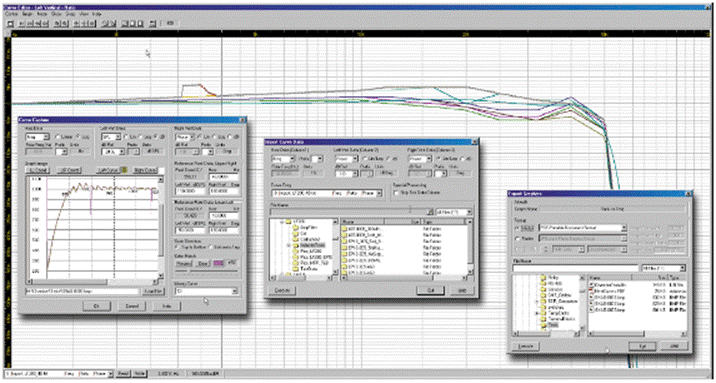
Task: Open the PDF vector format dropdown in Export Graphics
Action: [583, 228]
